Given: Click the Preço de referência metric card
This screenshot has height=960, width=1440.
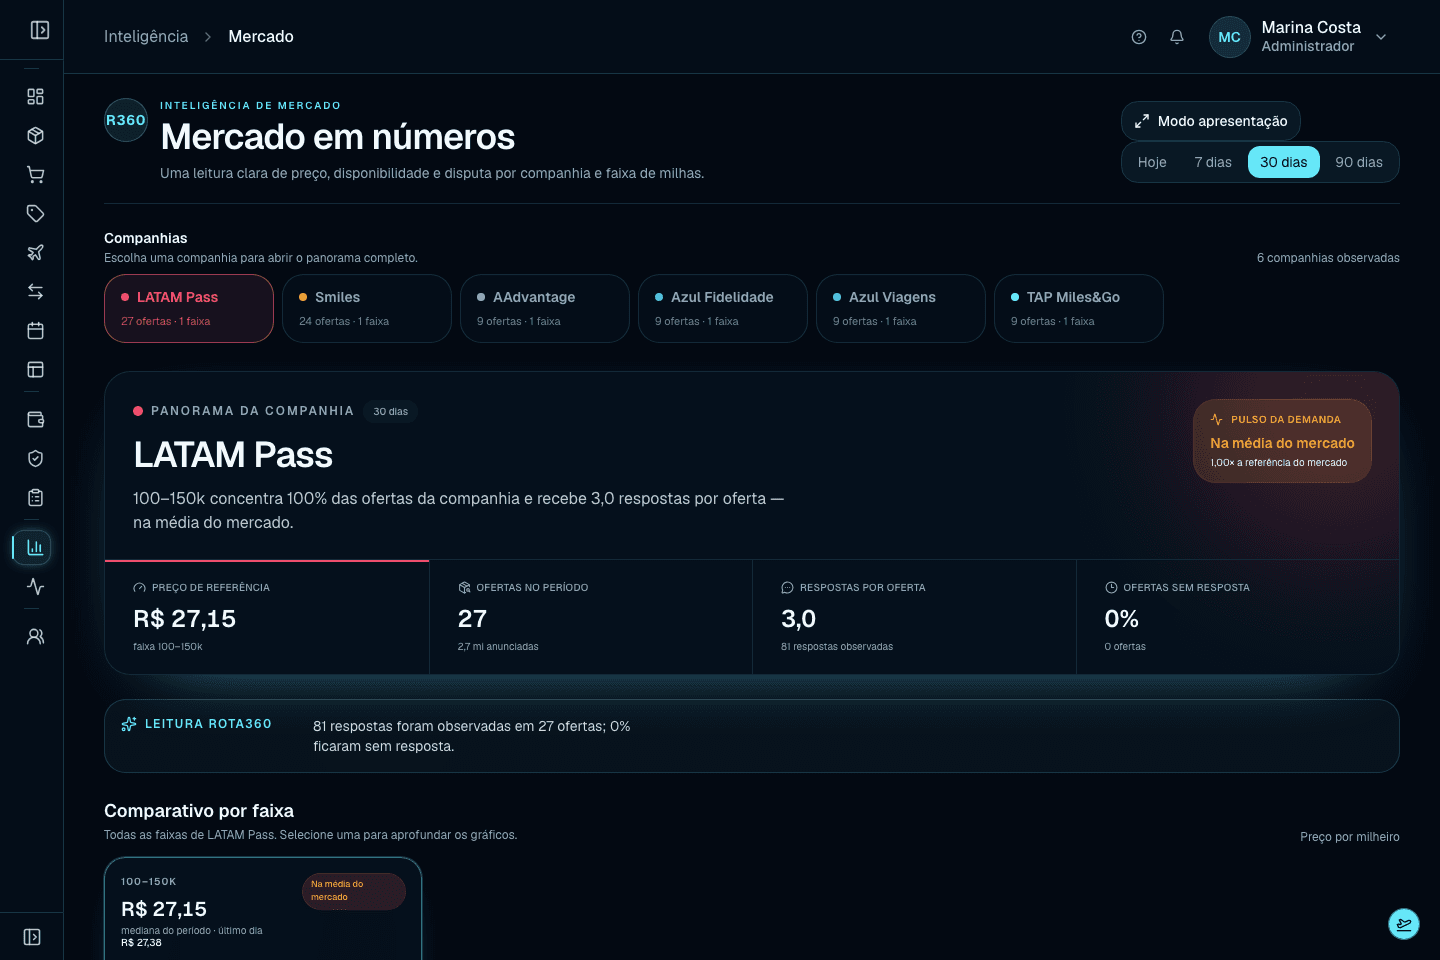Looking at the screenshot, I should click(x=267, y=617).
